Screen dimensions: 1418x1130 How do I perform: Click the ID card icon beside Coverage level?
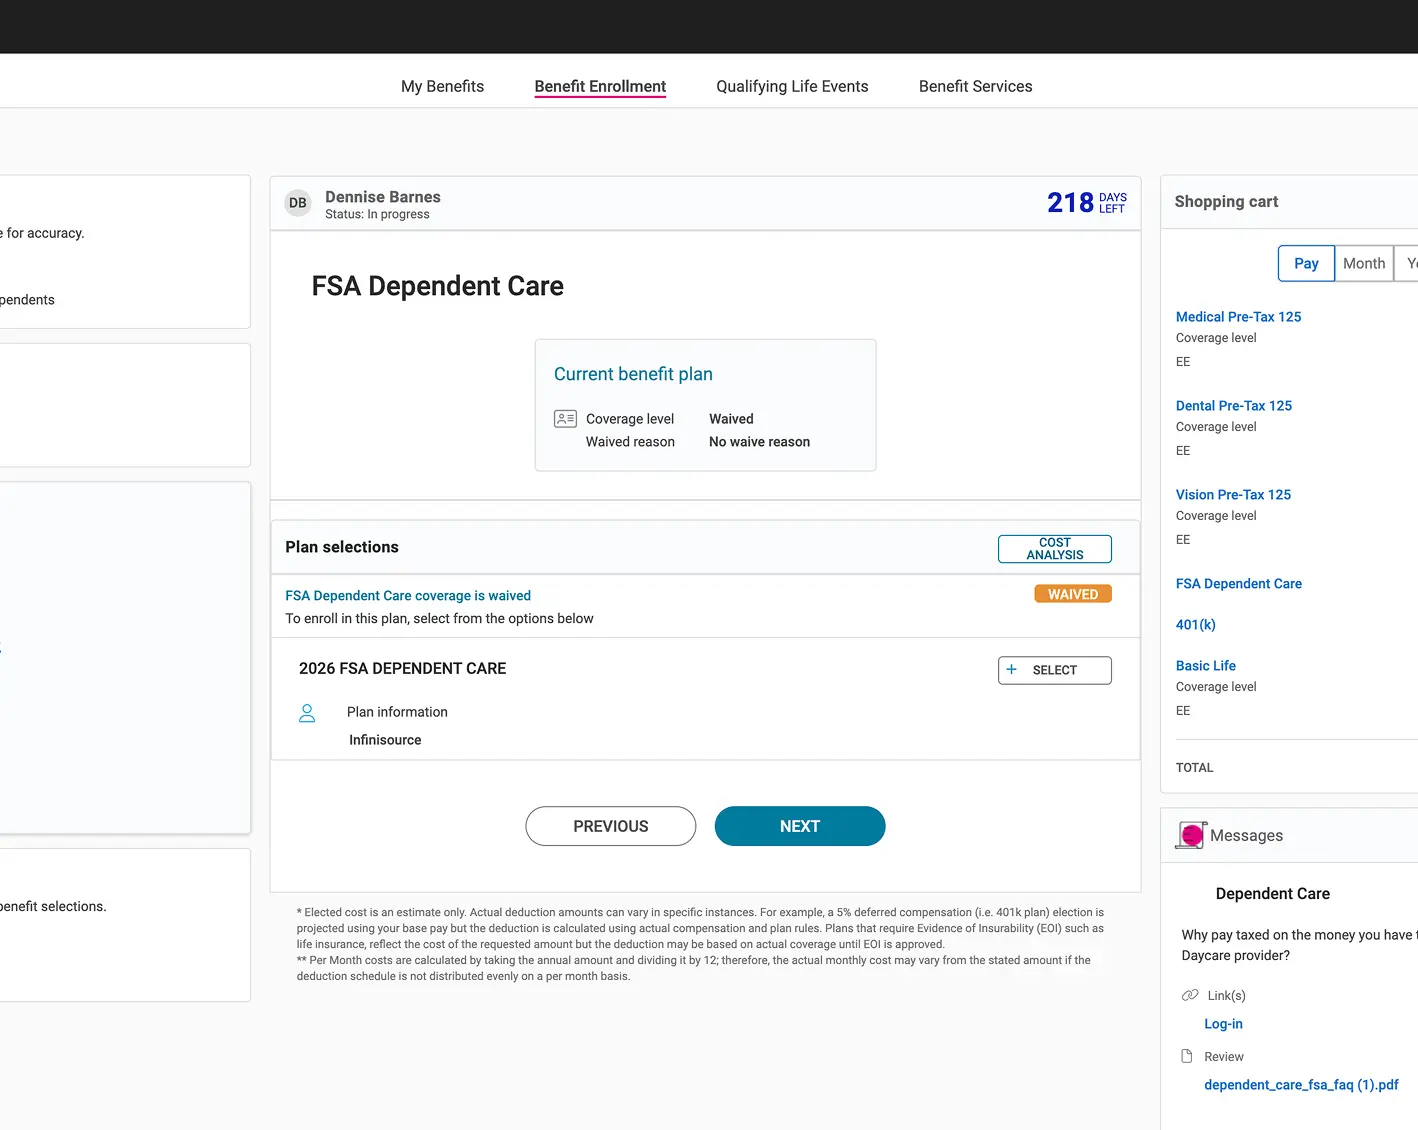coord(565,418)
